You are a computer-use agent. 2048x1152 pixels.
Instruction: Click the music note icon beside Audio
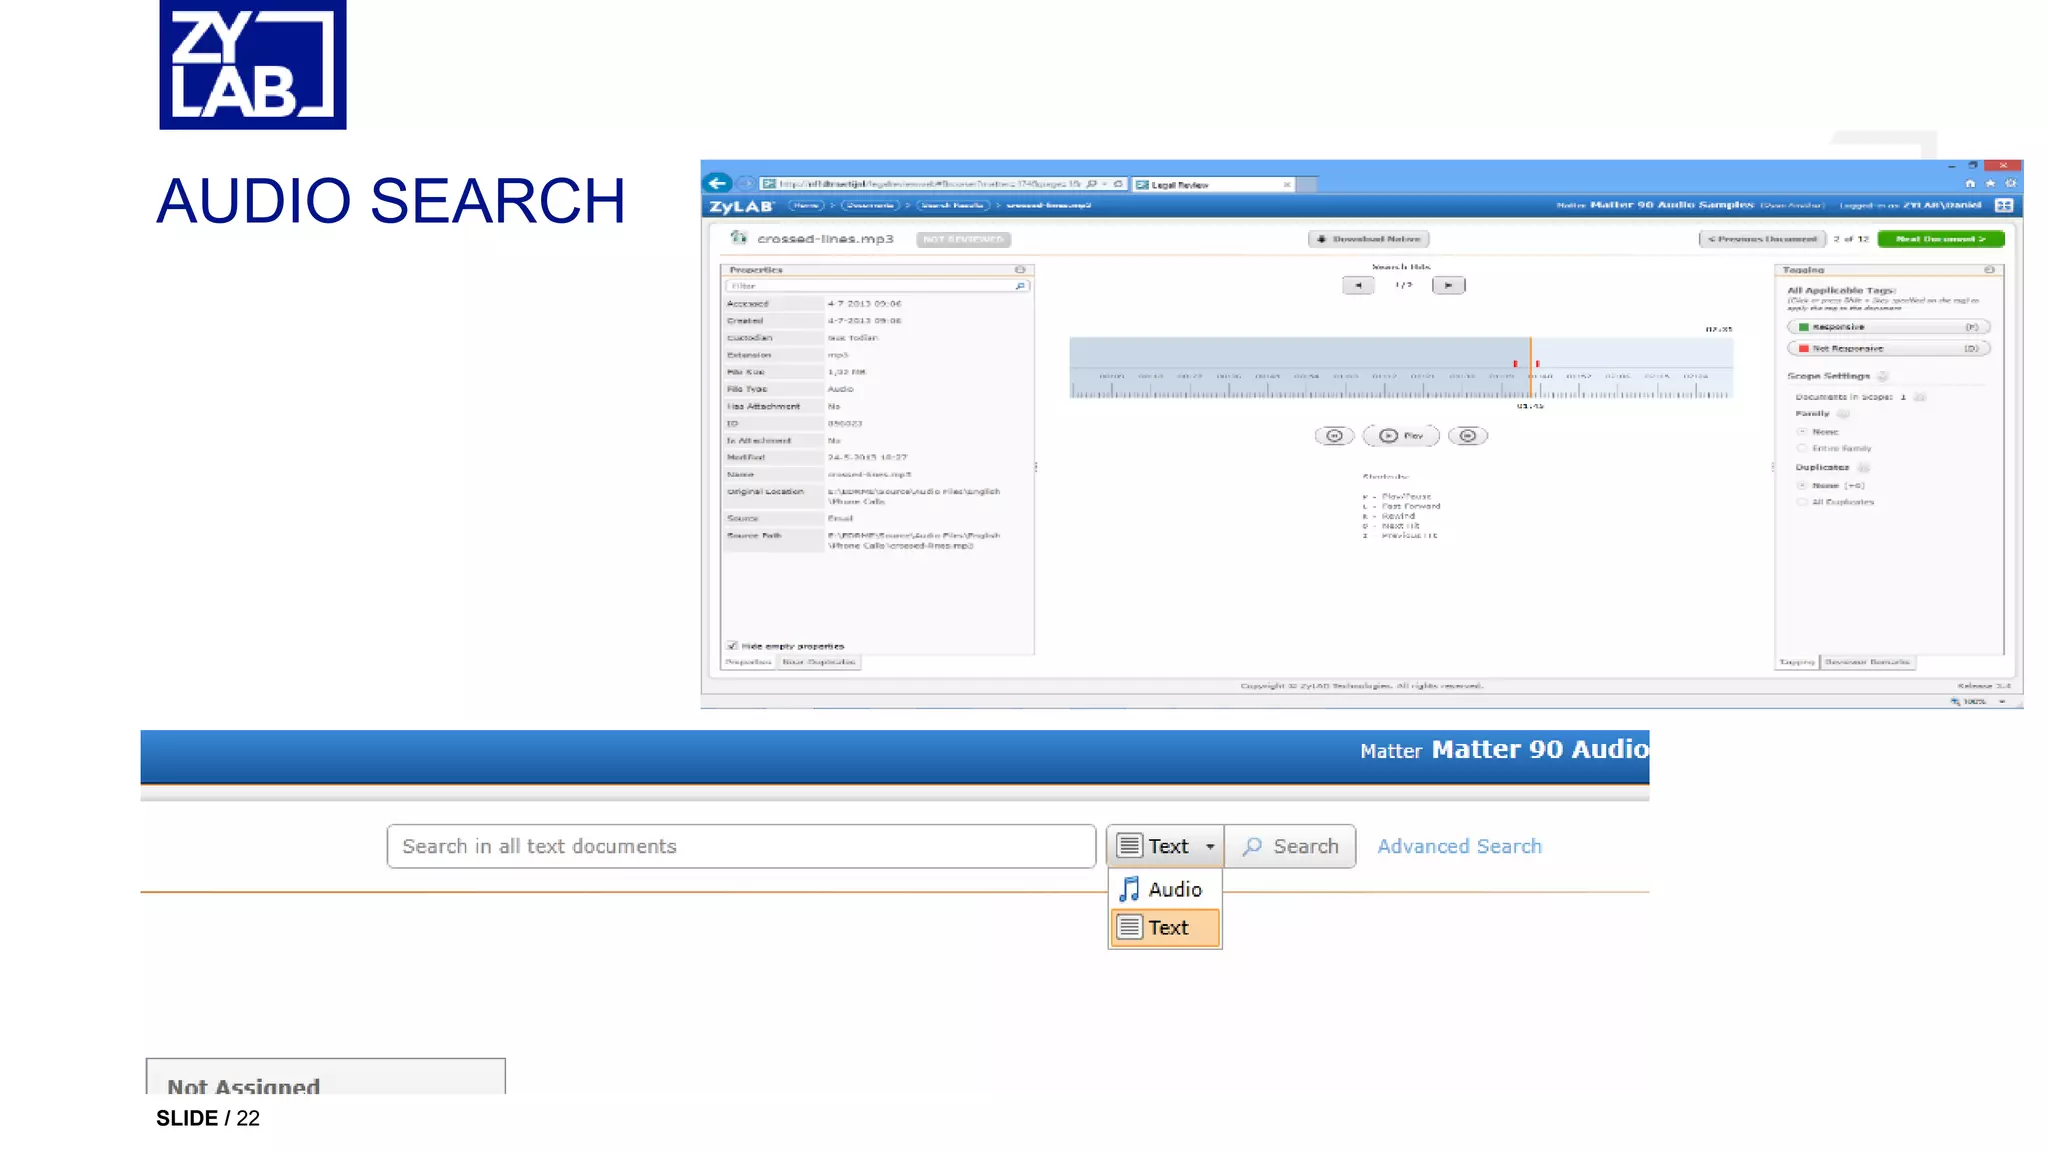(1129, 889)
